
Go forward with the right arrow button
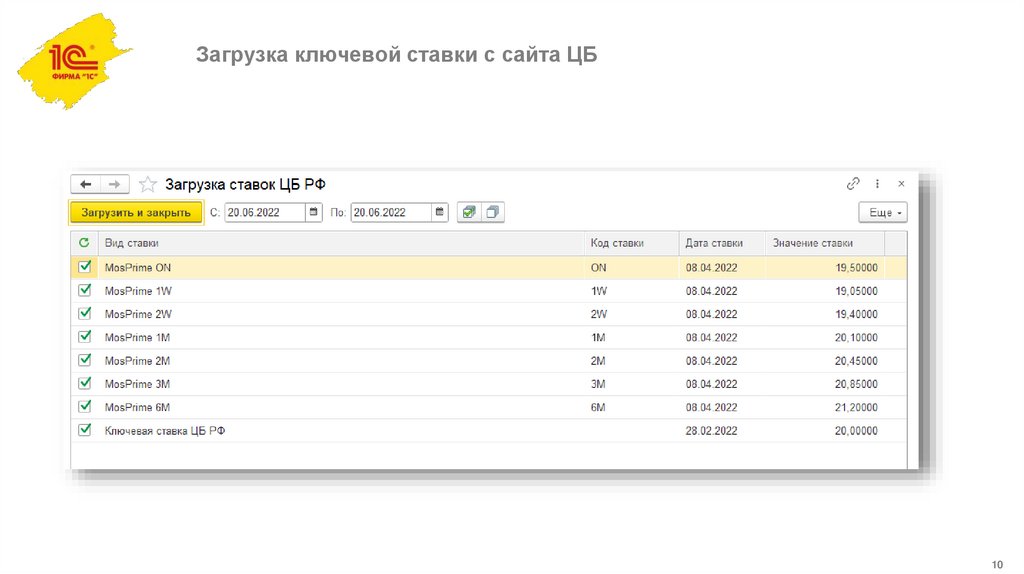(114, 184)
